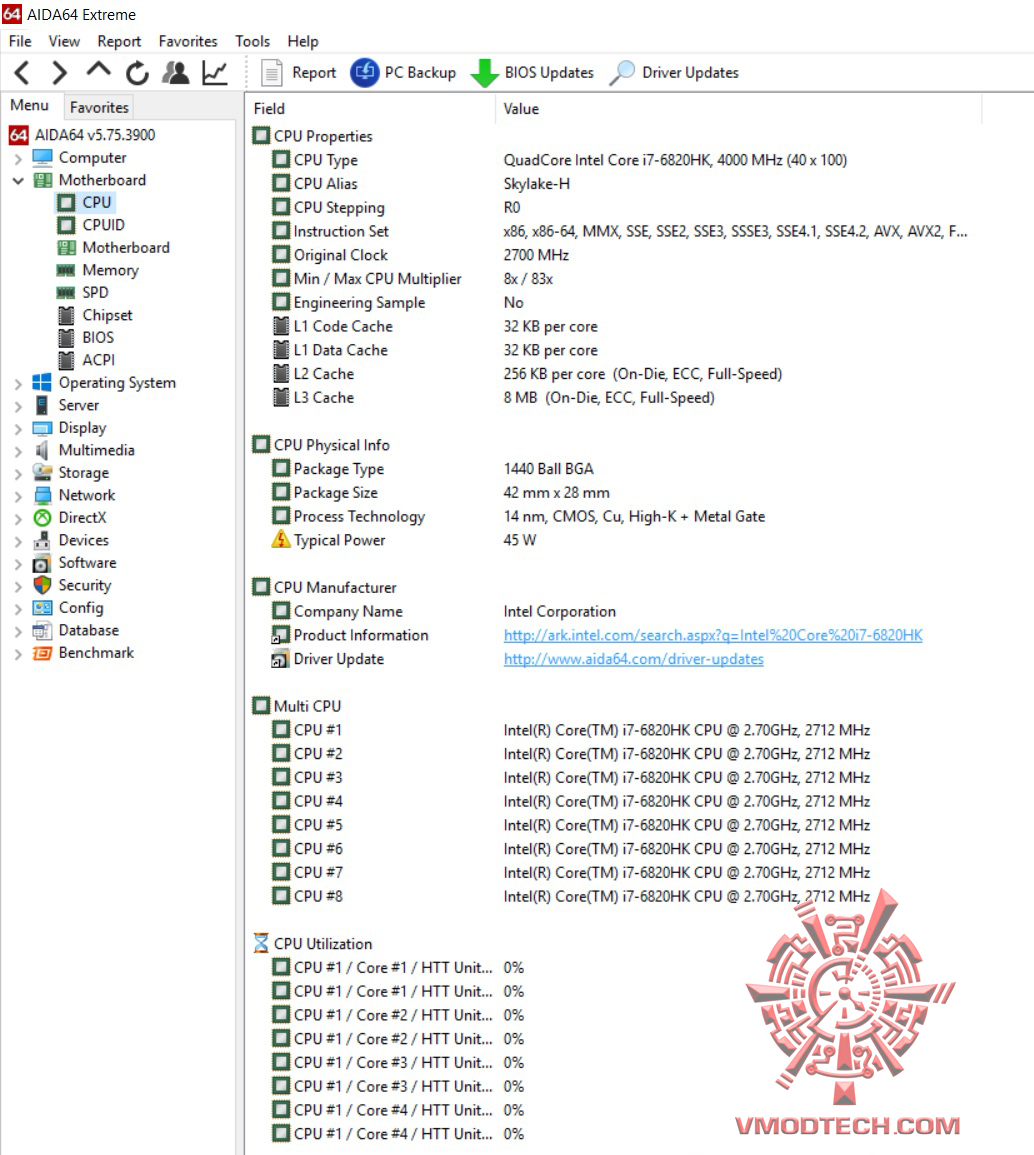Open the Favorites menu in menu bar
Screen dimensions: 1034x1155
click(188, 41)
